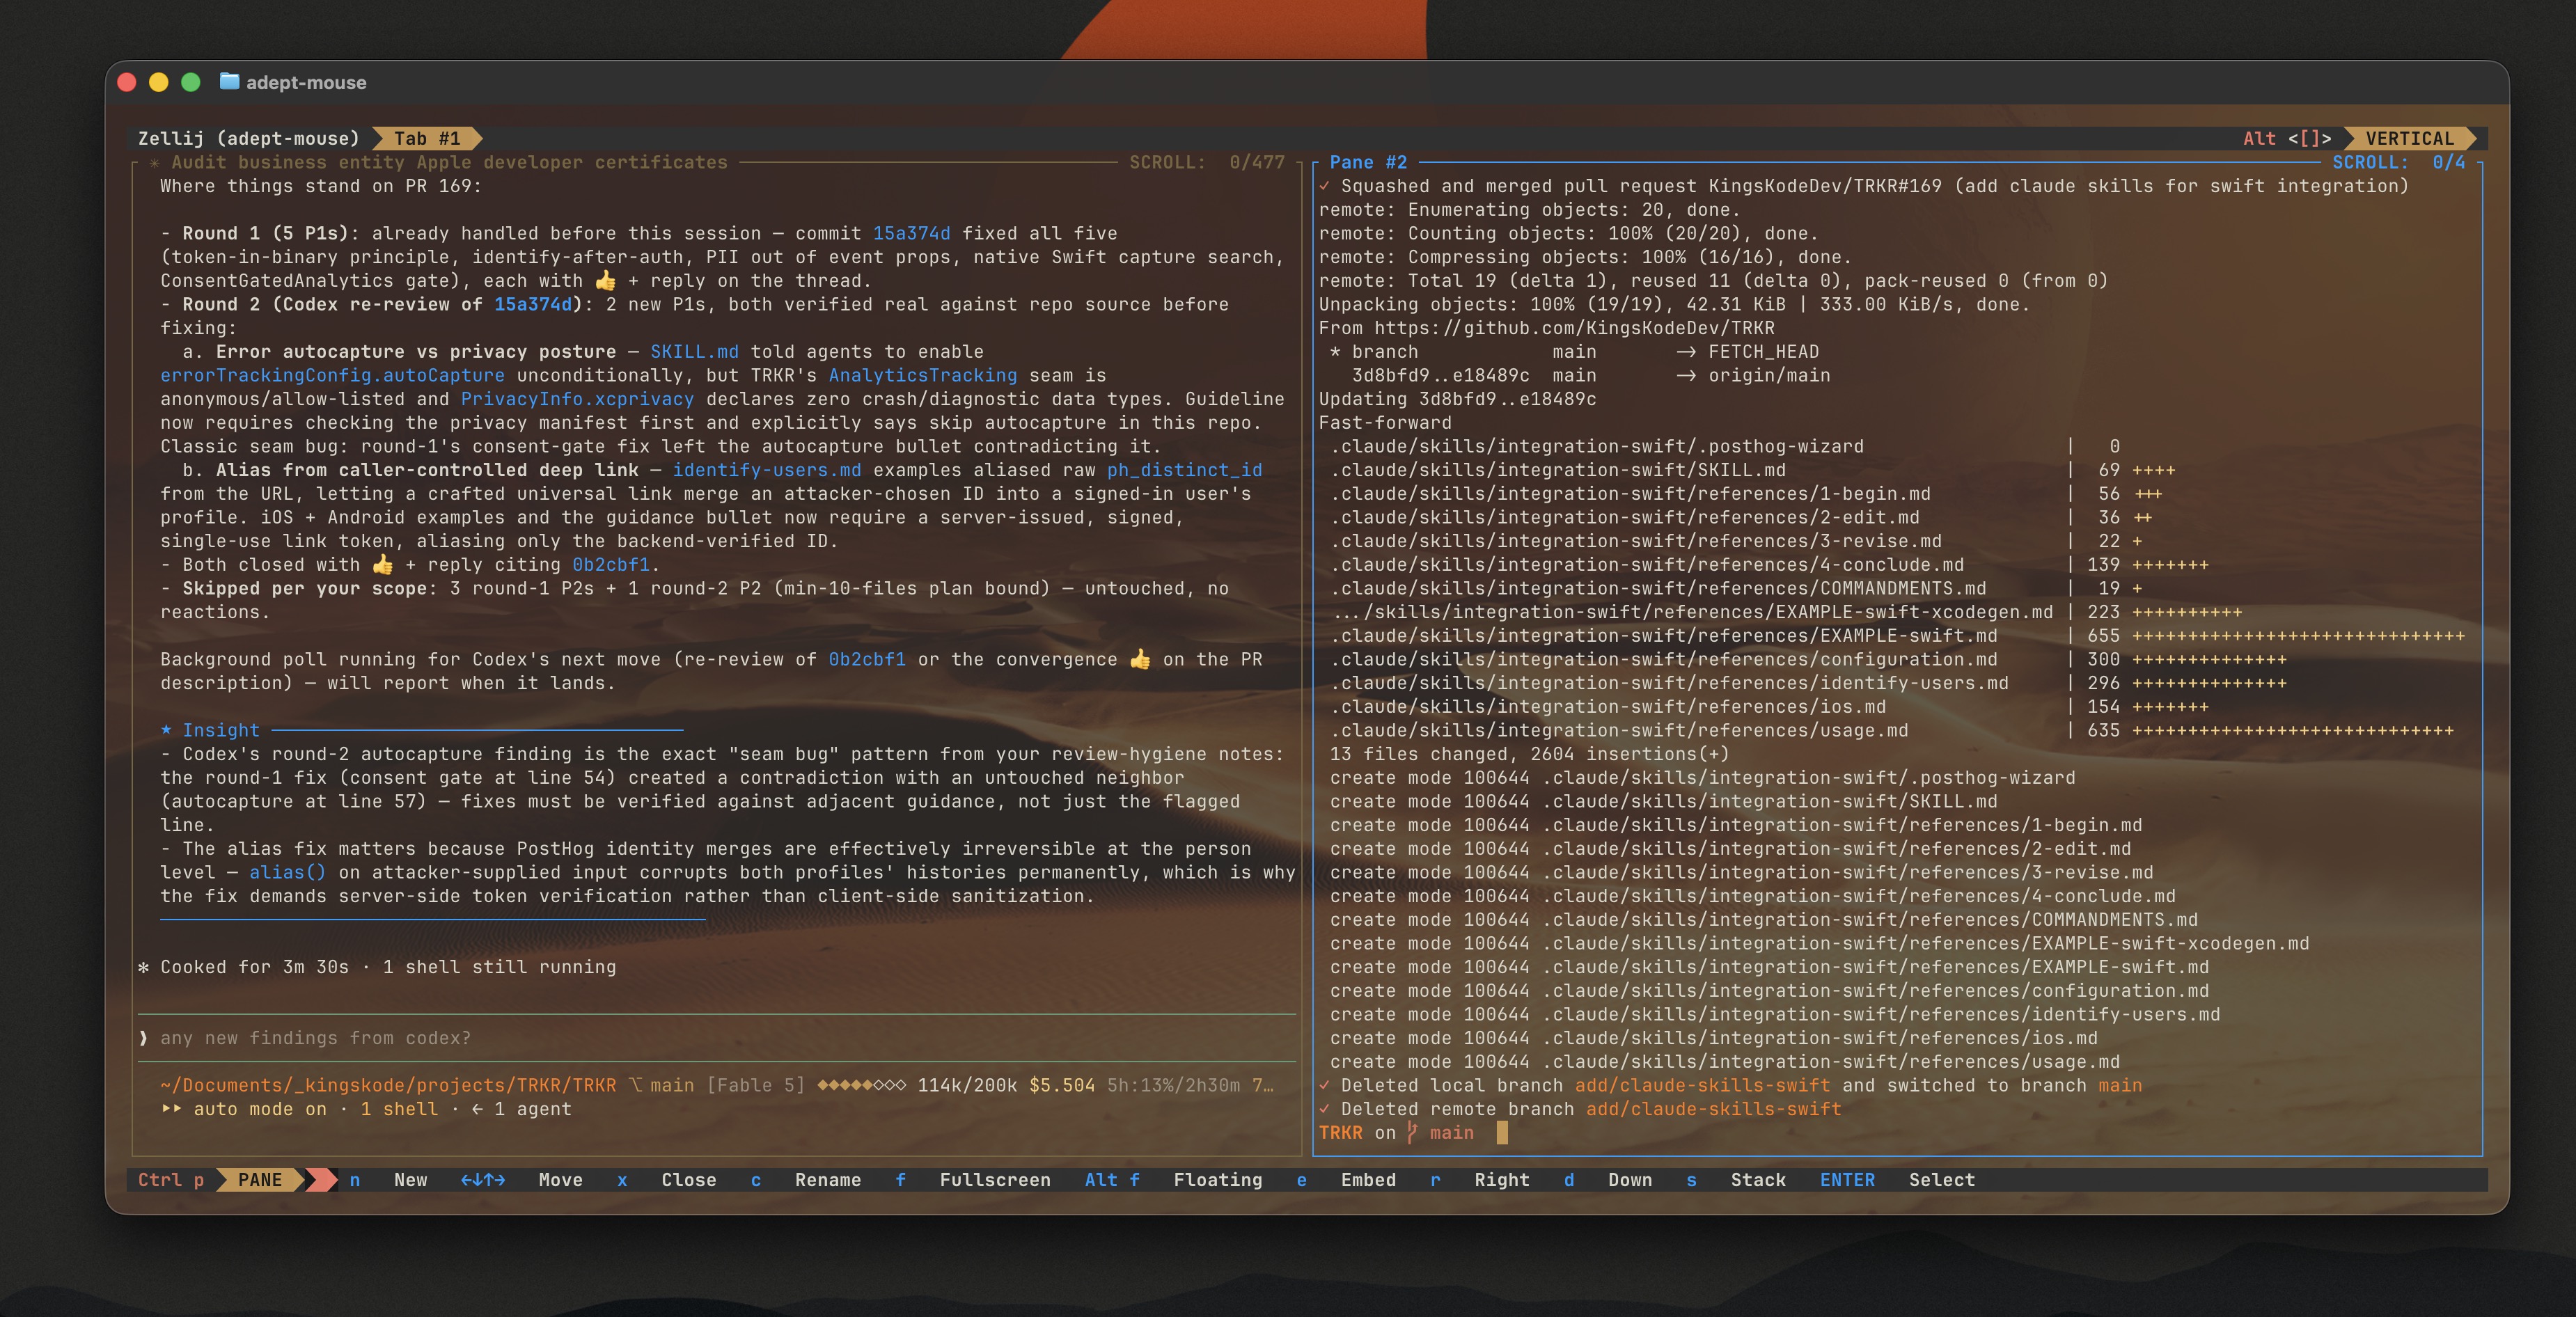Click checkmark before 'Deleted local branch'
Image resolution: width=2576 pixels, height=1317 pixels.
[x=1324, y=1085]
